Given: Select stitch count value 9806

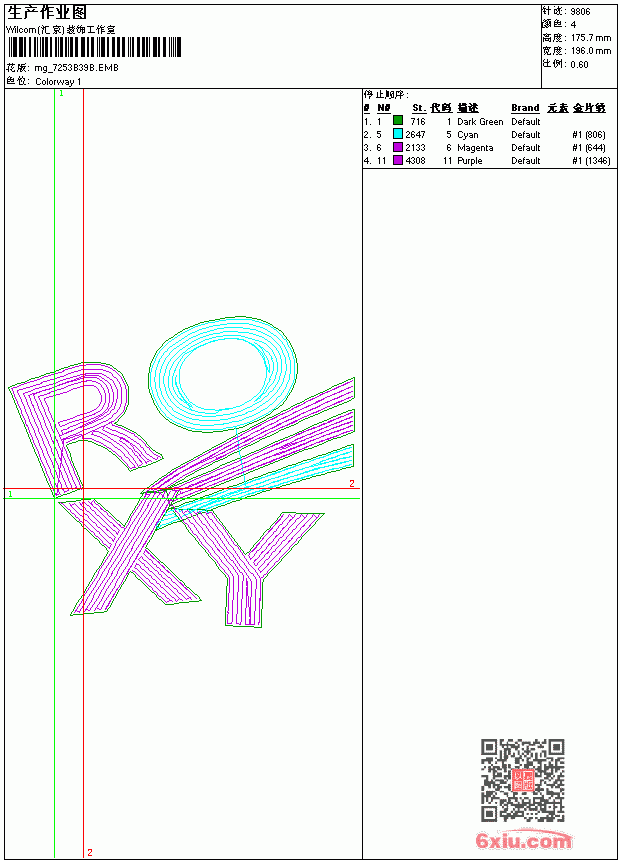Looking at the screenshot, I should (x=580, y=12).
